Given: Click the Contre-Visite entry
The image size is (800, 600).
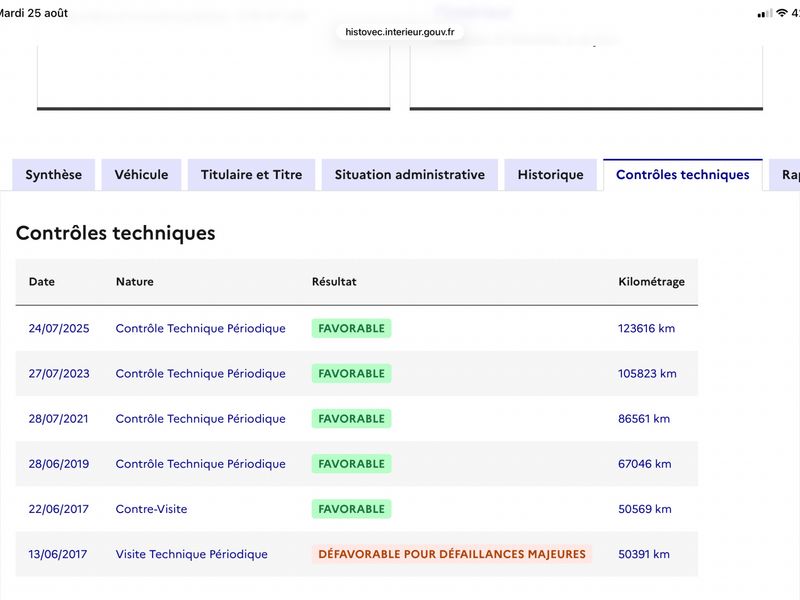Looking at the screenshot, I should (x=152, y=509).
